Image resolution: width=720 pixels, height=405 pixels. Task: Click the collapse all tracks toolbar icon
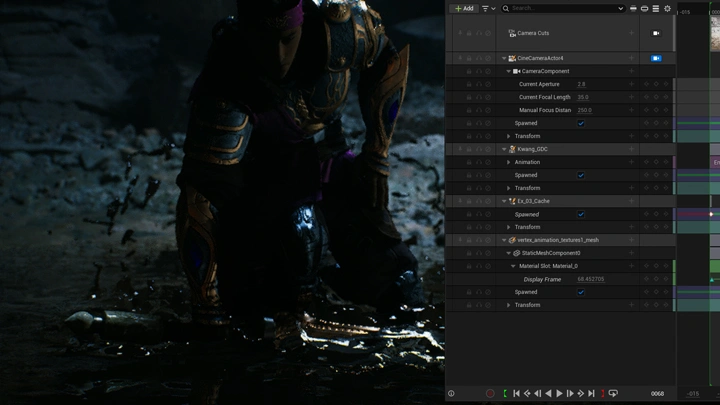[x=645, y=8]
